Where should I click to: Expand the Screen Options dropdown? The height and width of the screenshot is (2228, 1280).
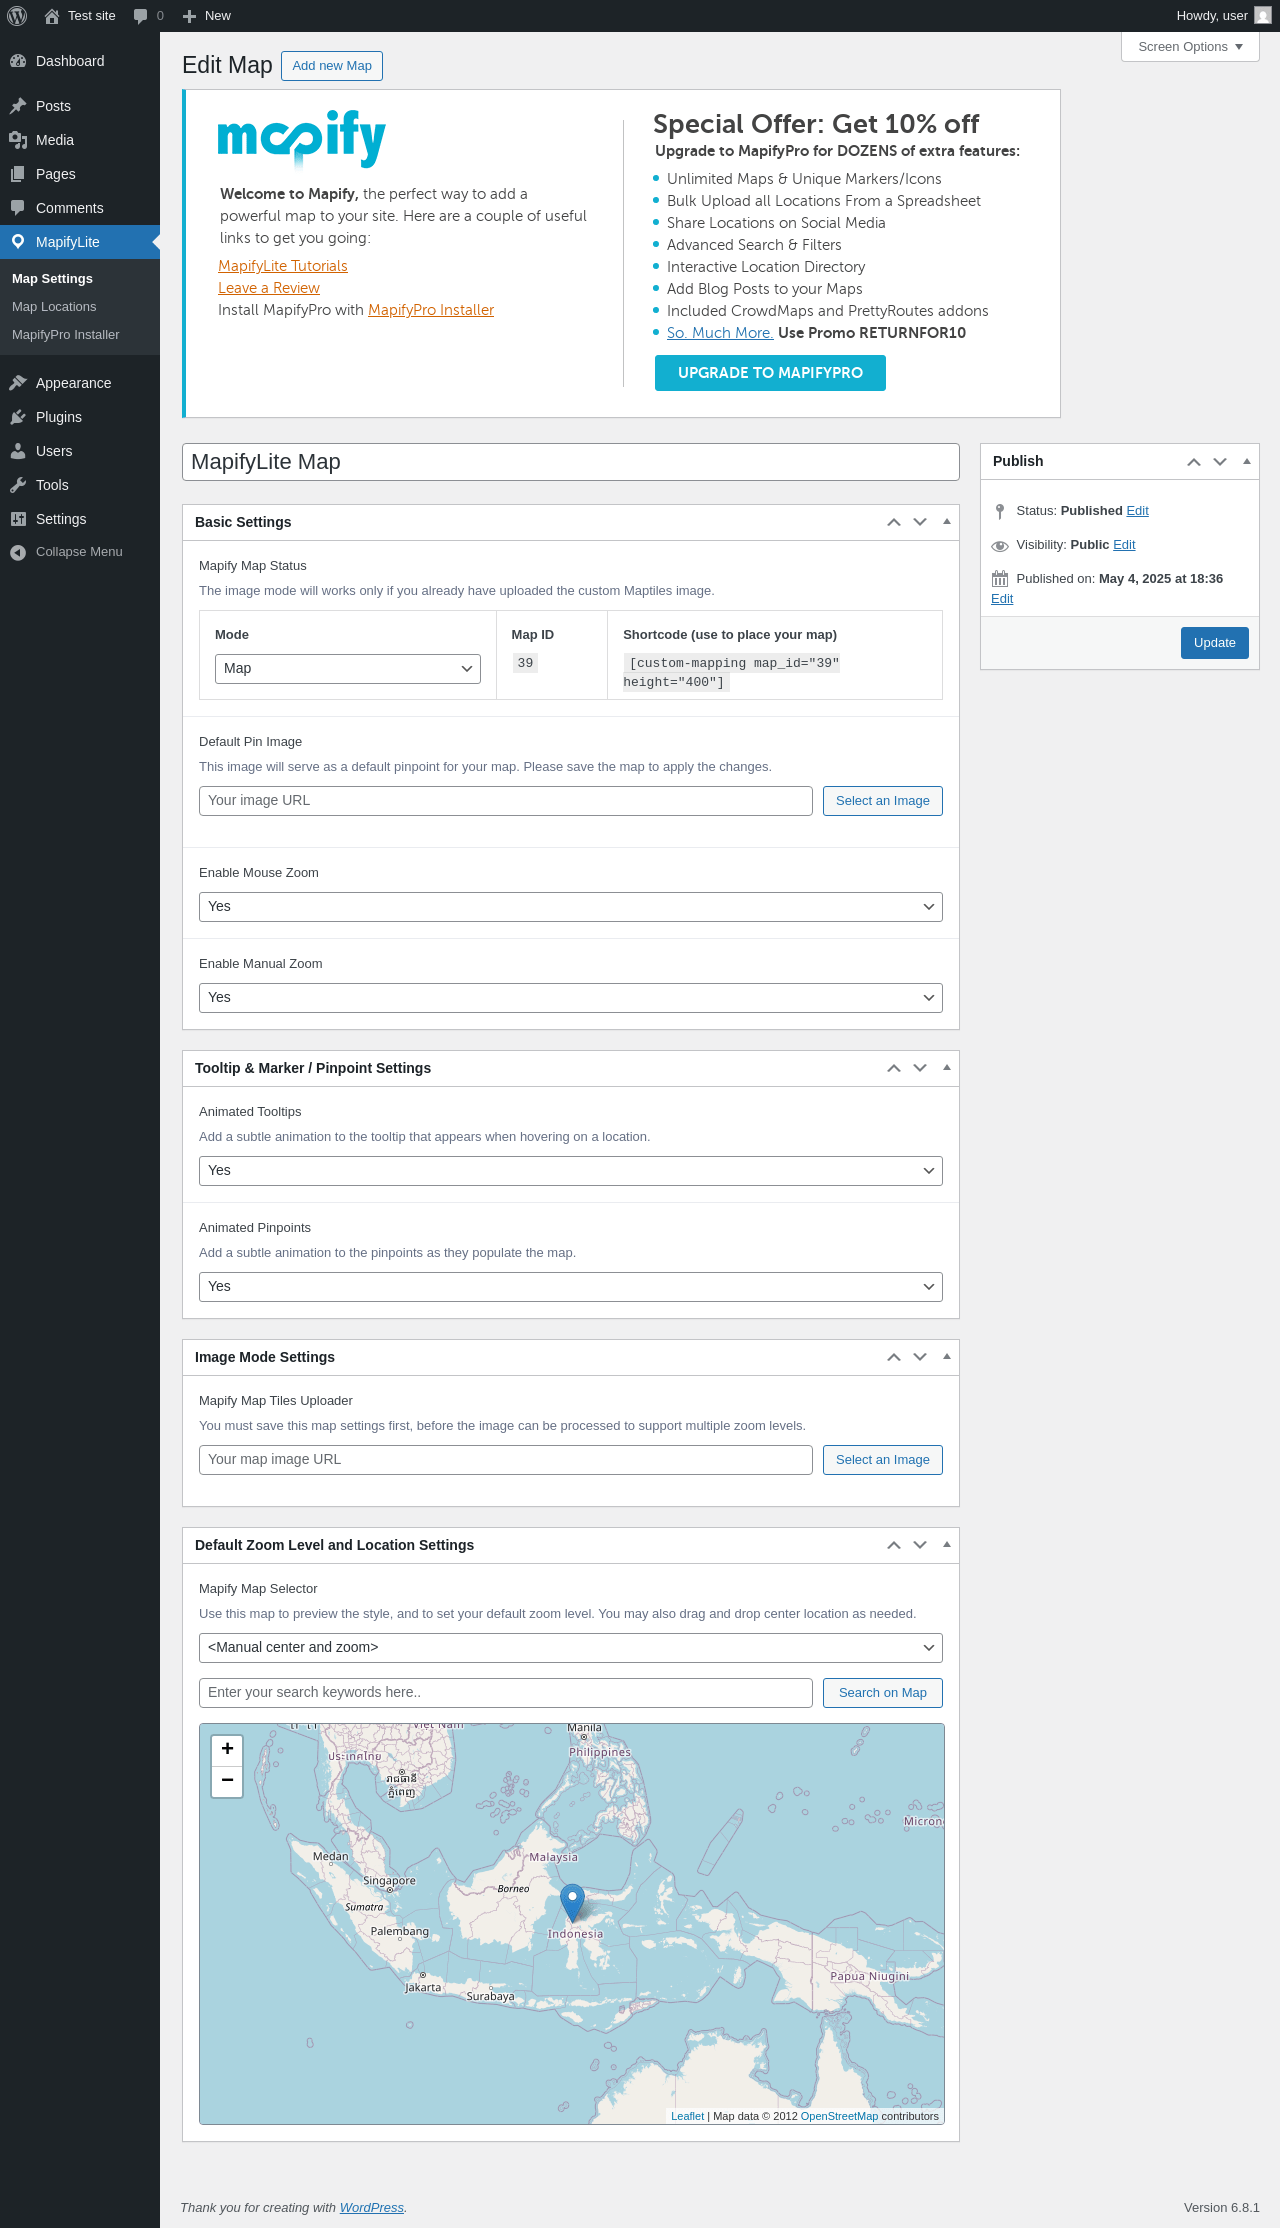[1190, 47]
